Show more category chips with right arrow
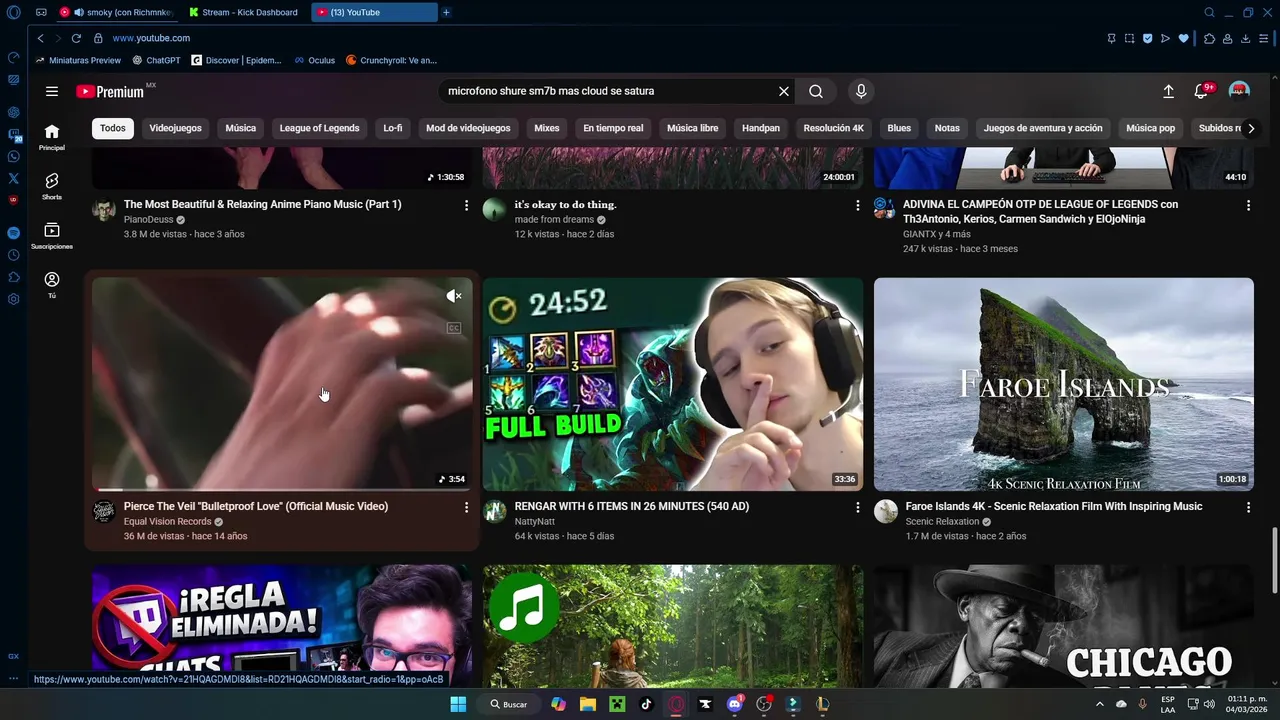The width and height of the screenshot is (1280, 720). pyautogui.click(x=1250, y=128)
